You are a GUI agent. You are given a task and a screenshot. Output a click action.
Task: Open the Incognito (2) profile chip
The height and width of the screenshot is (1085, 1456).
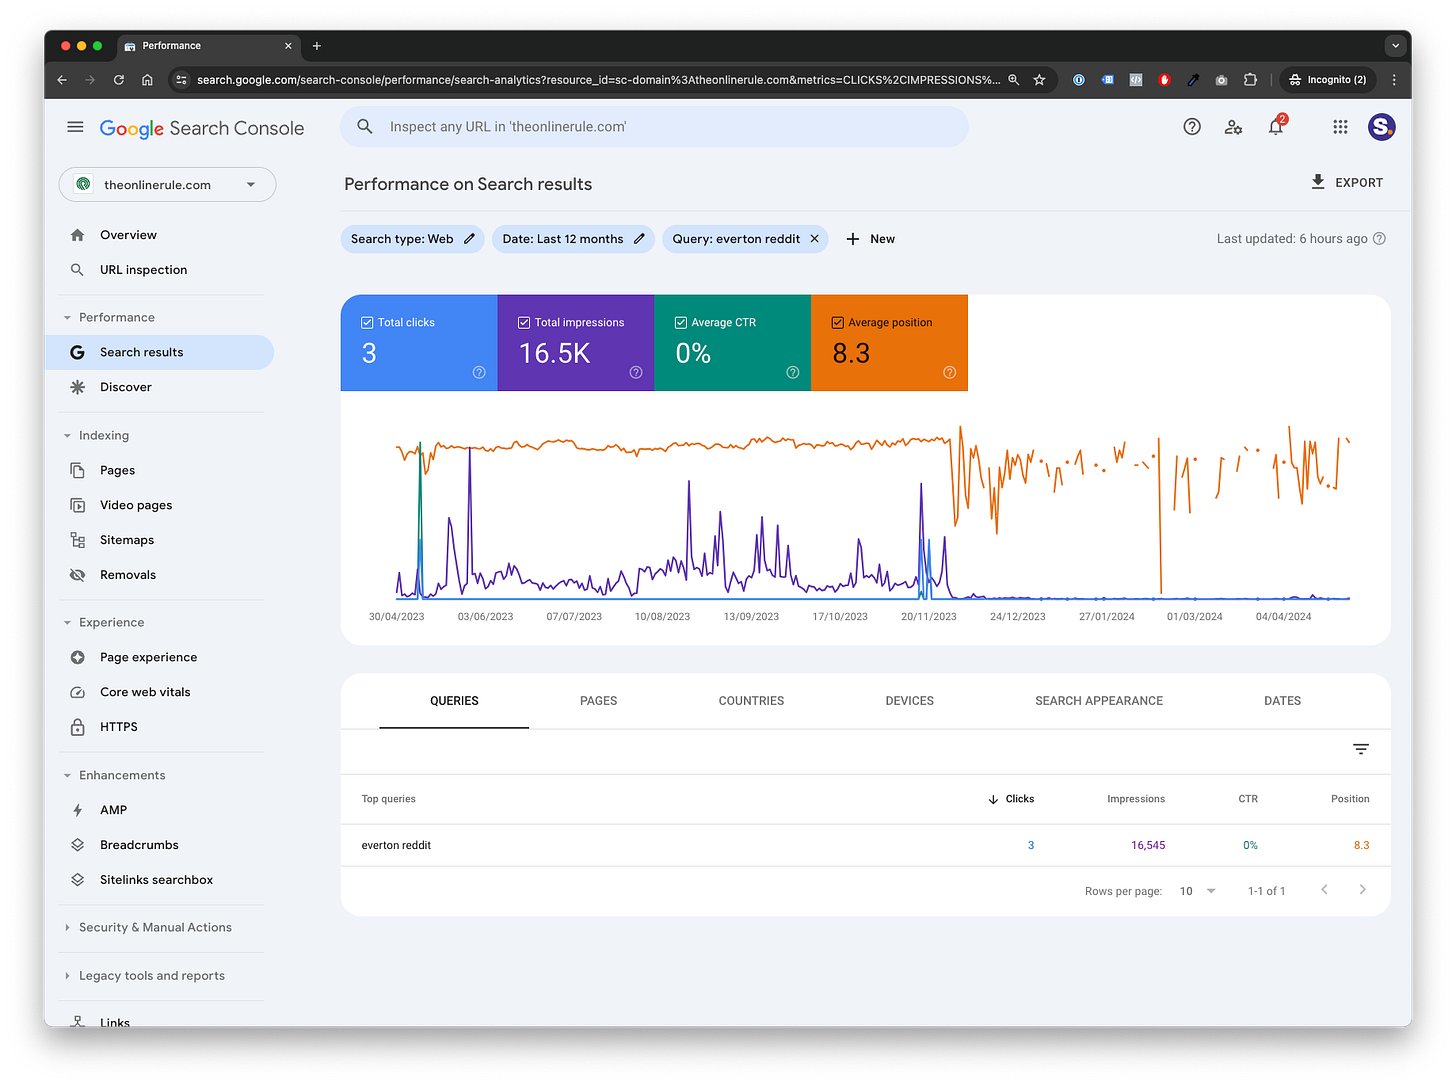(x=1327, y=80)
